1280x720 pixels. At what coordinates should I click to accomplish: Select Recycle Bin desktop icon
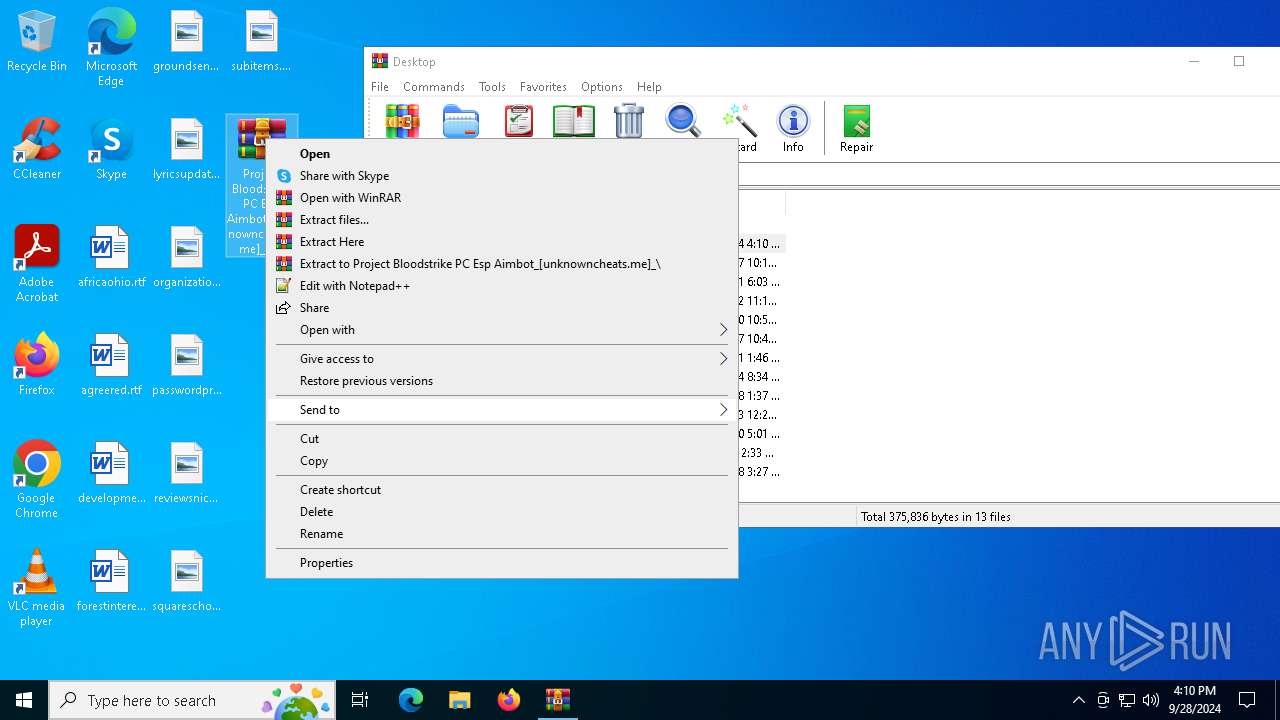pos(37,42)
